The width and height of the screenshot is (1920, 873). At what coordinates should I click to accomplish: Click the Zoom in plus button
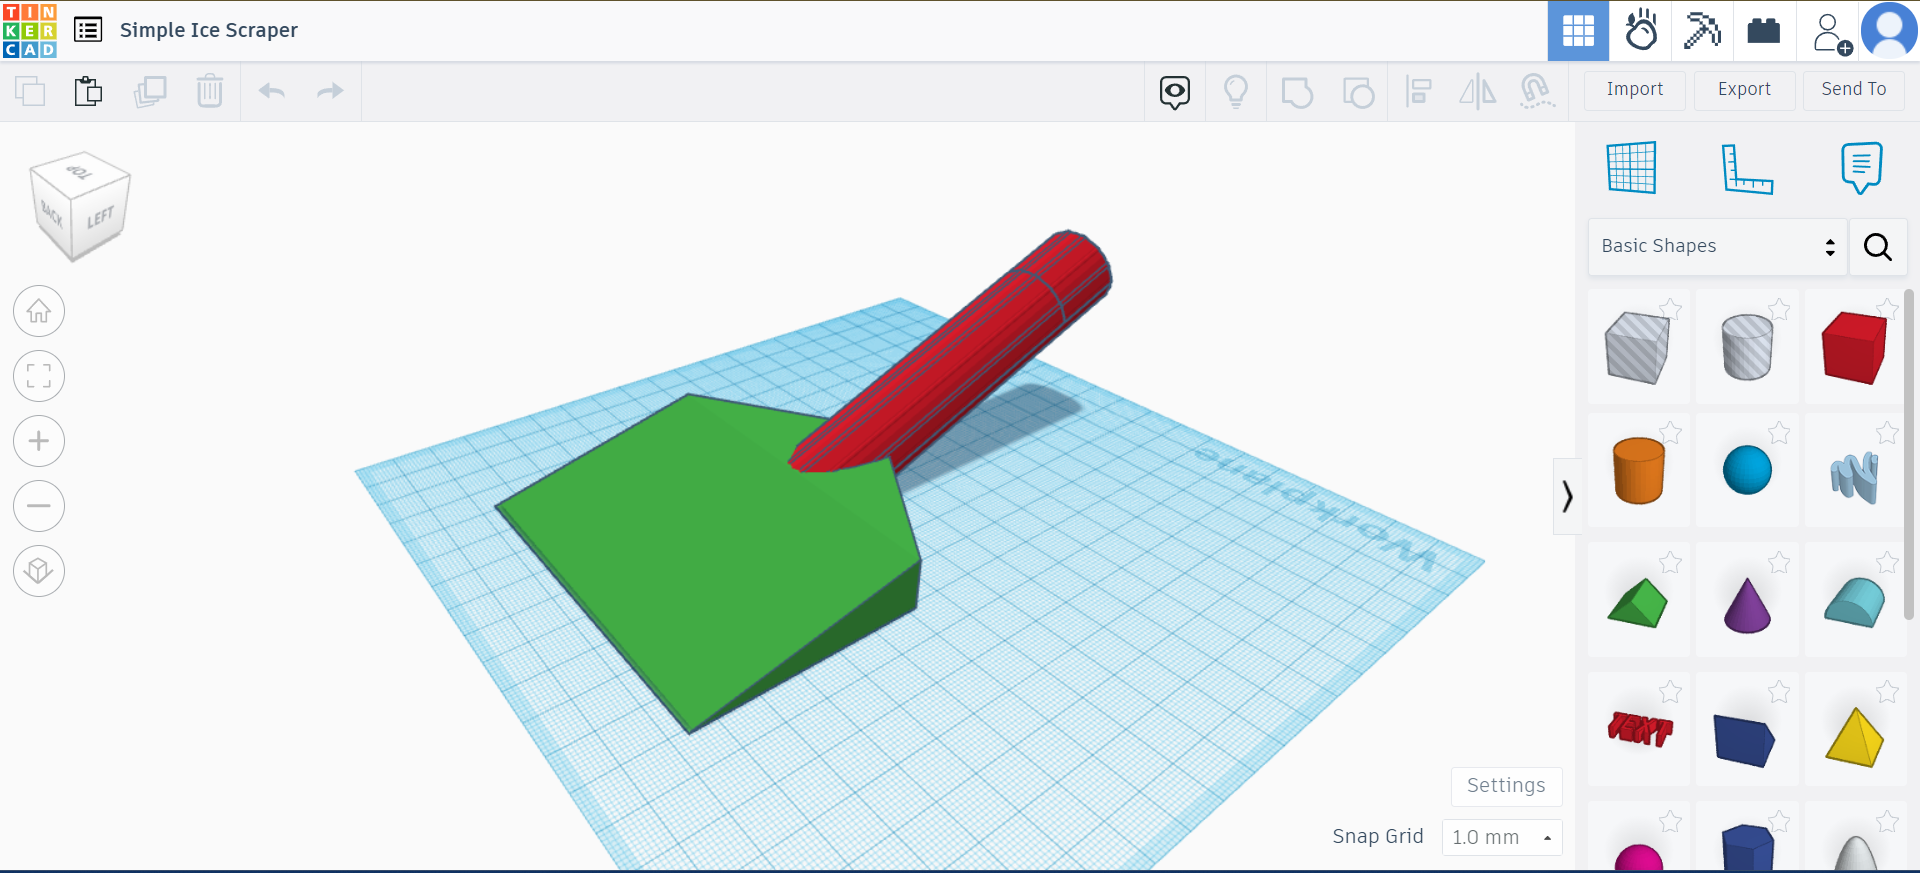click(x=39, y=441)
